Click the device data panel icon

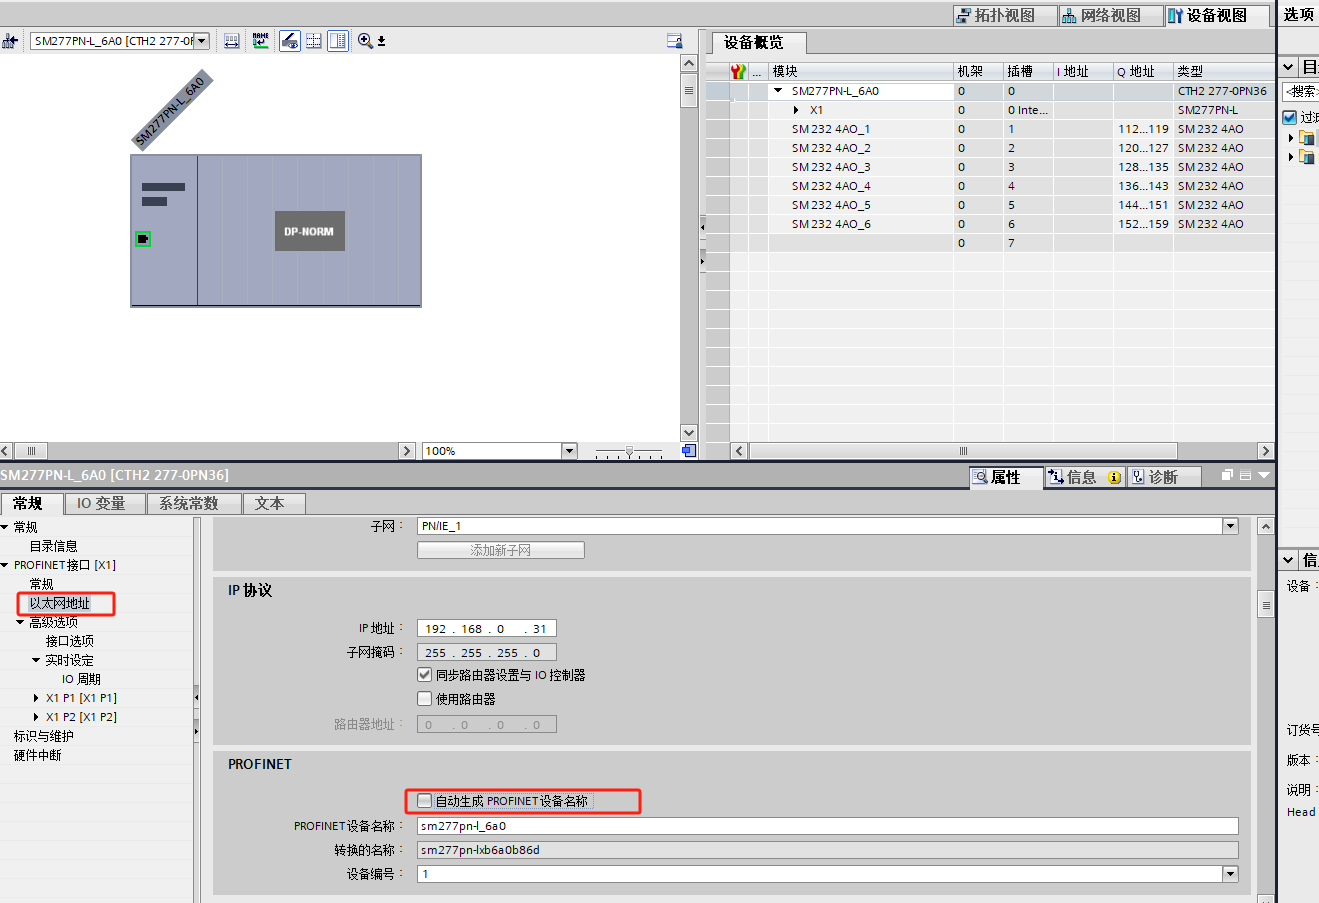tap(675, 41)
